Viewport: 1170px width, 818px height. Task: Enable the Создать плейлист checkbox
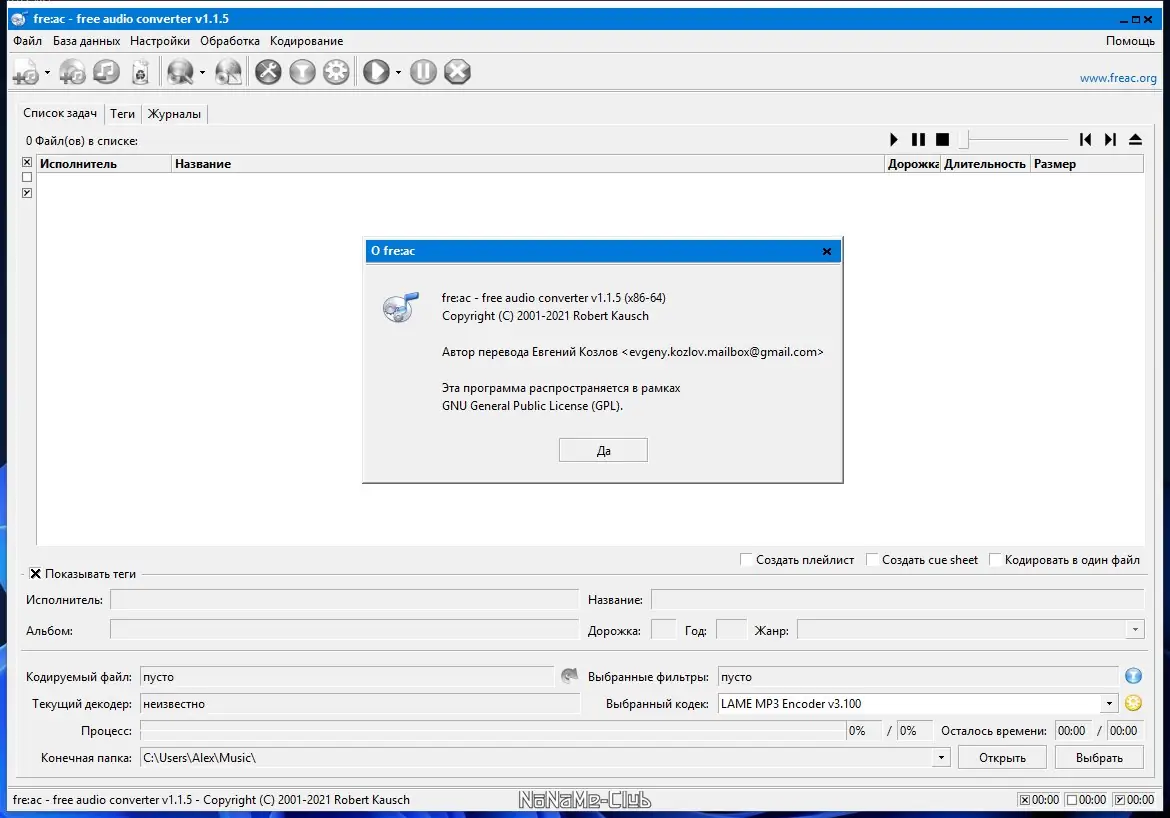point(745,560)
